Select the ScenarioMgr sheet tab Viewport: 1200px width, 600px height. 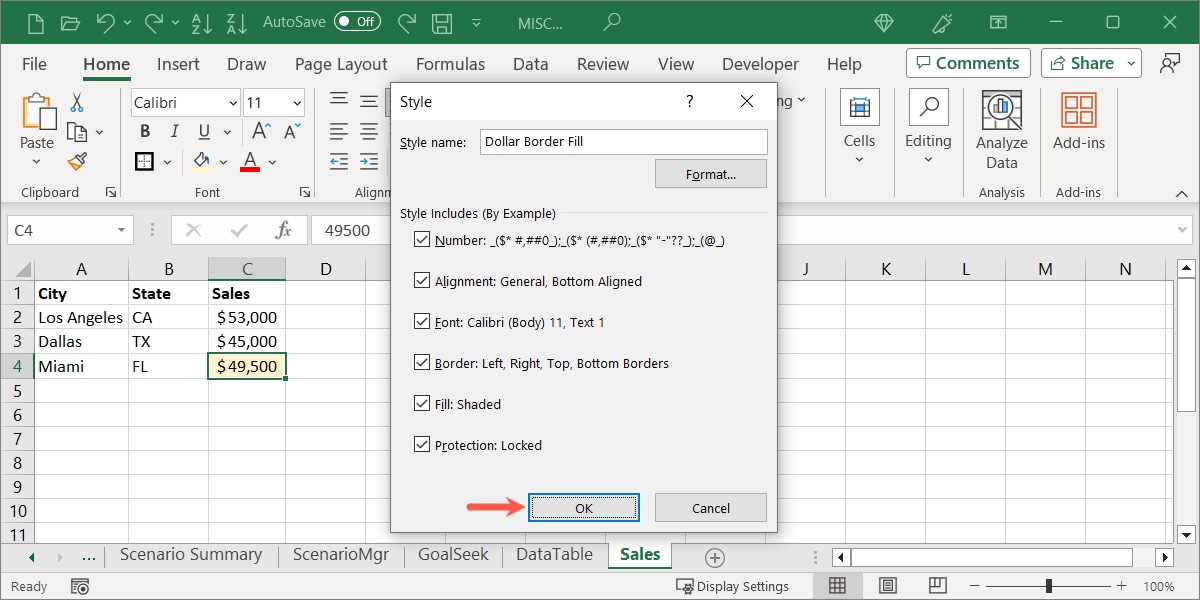(341, 554)
